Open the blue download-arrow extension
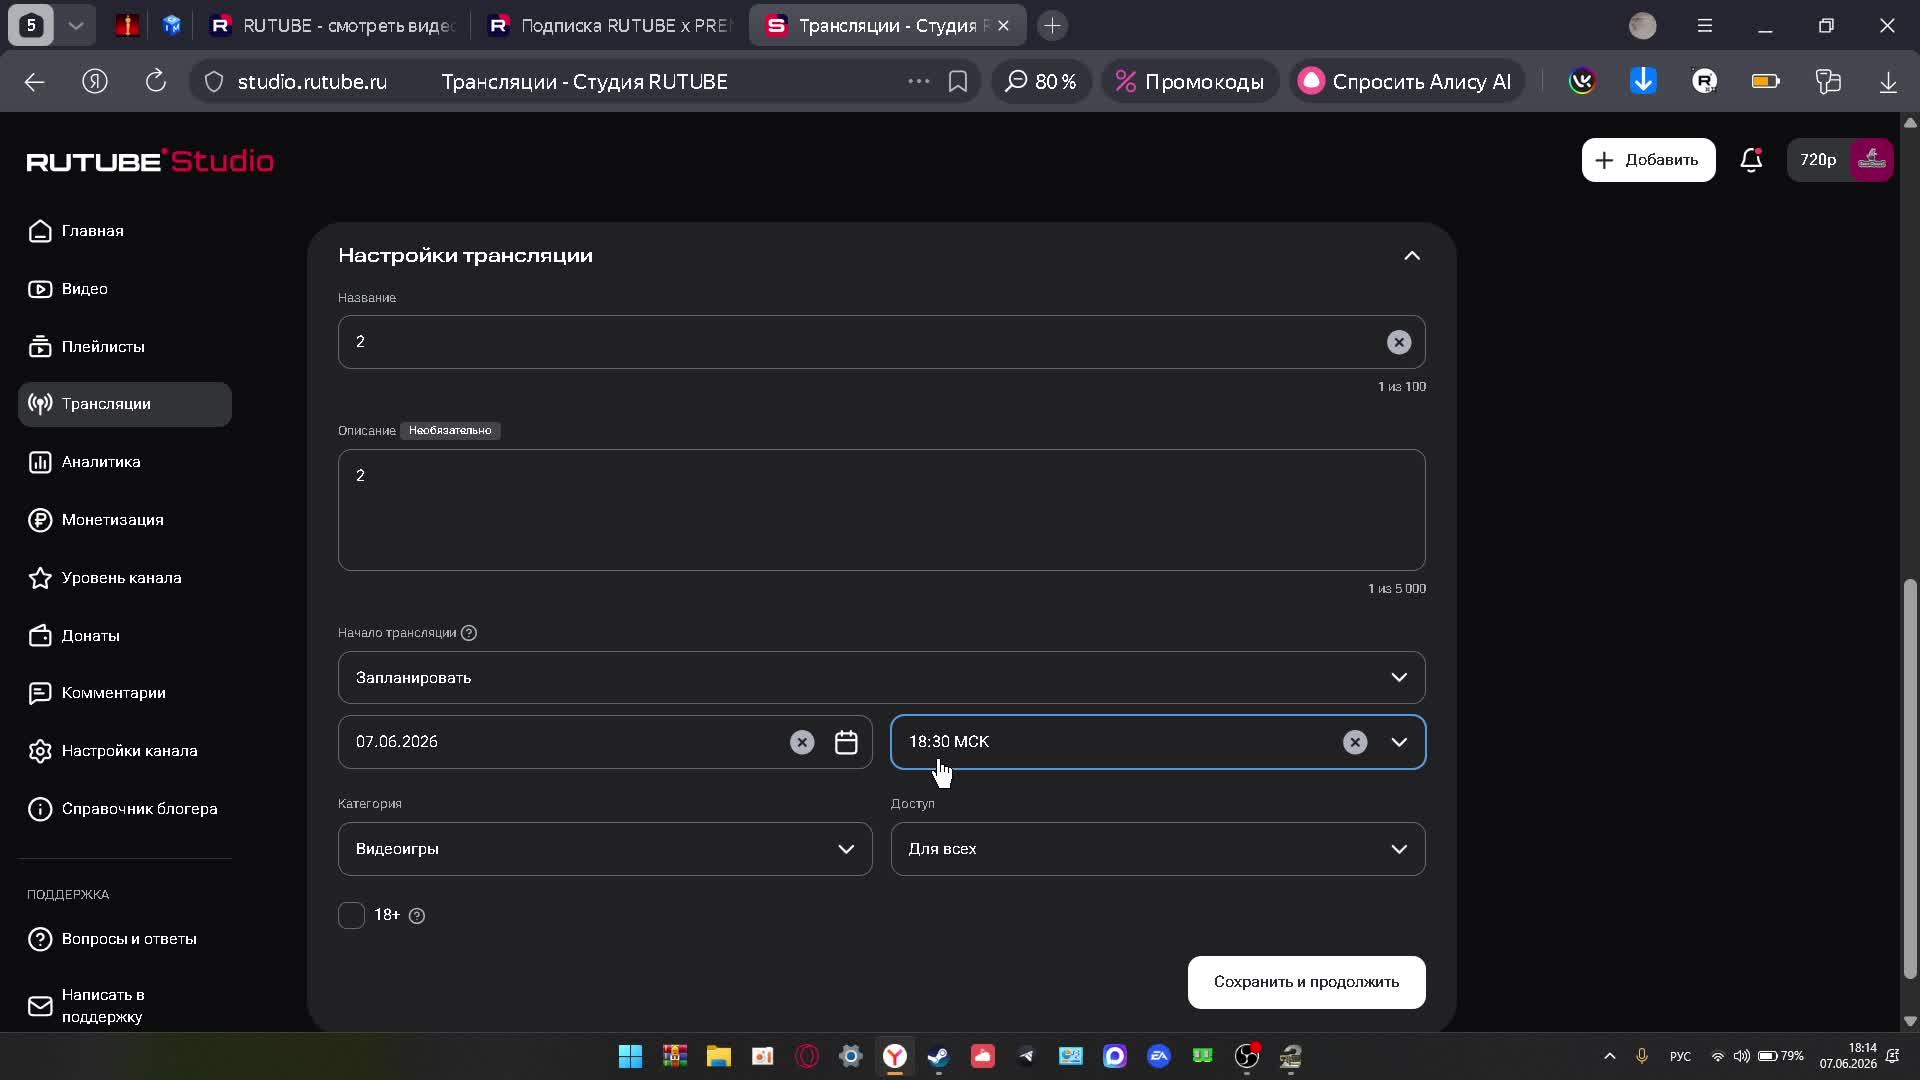 (x=1643, y=81)
